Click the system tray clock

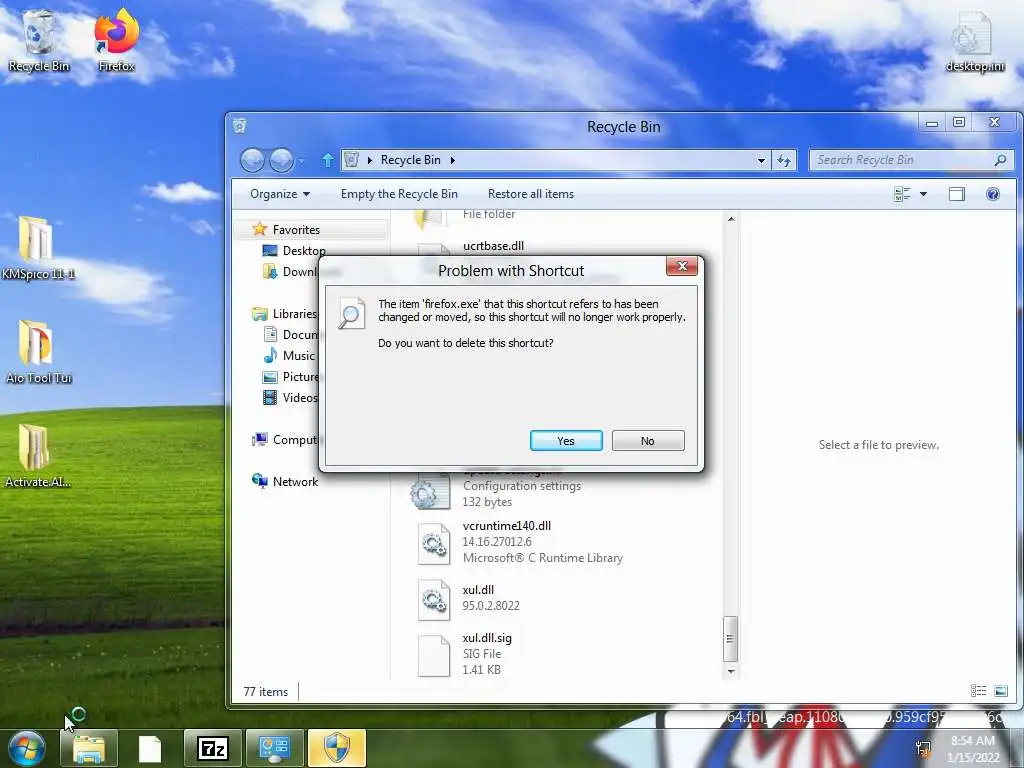coord(973,749)
